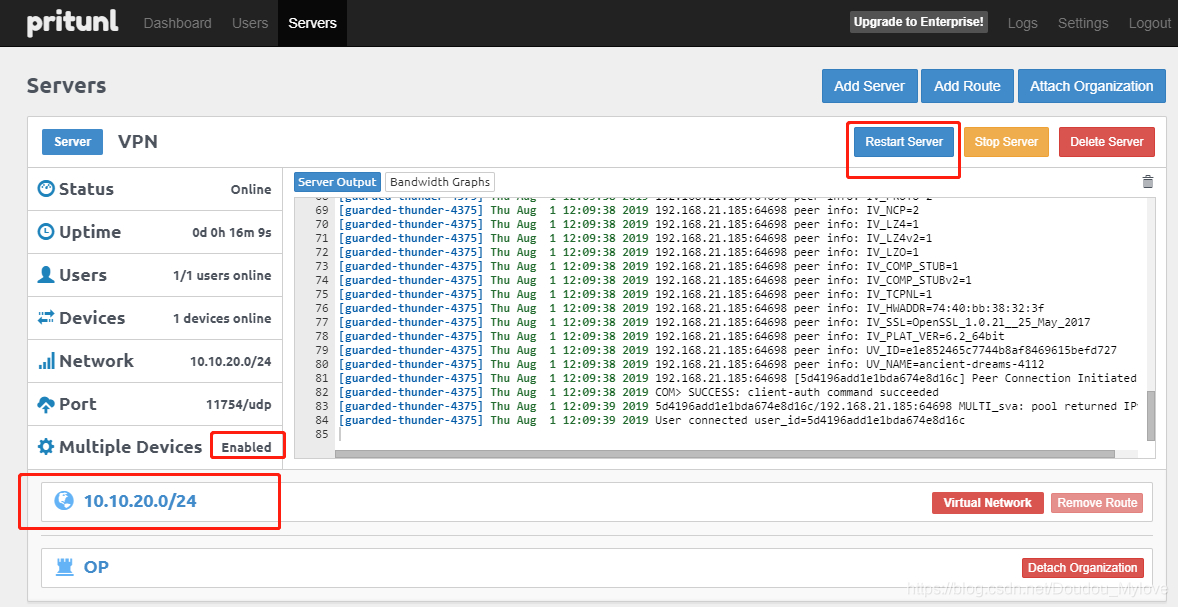Log out via the Logout link

click(1149, 23)
